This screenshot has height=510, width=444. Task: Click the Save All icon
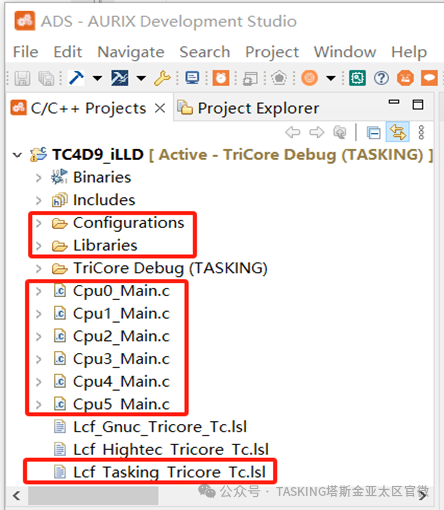coord(46,79)
